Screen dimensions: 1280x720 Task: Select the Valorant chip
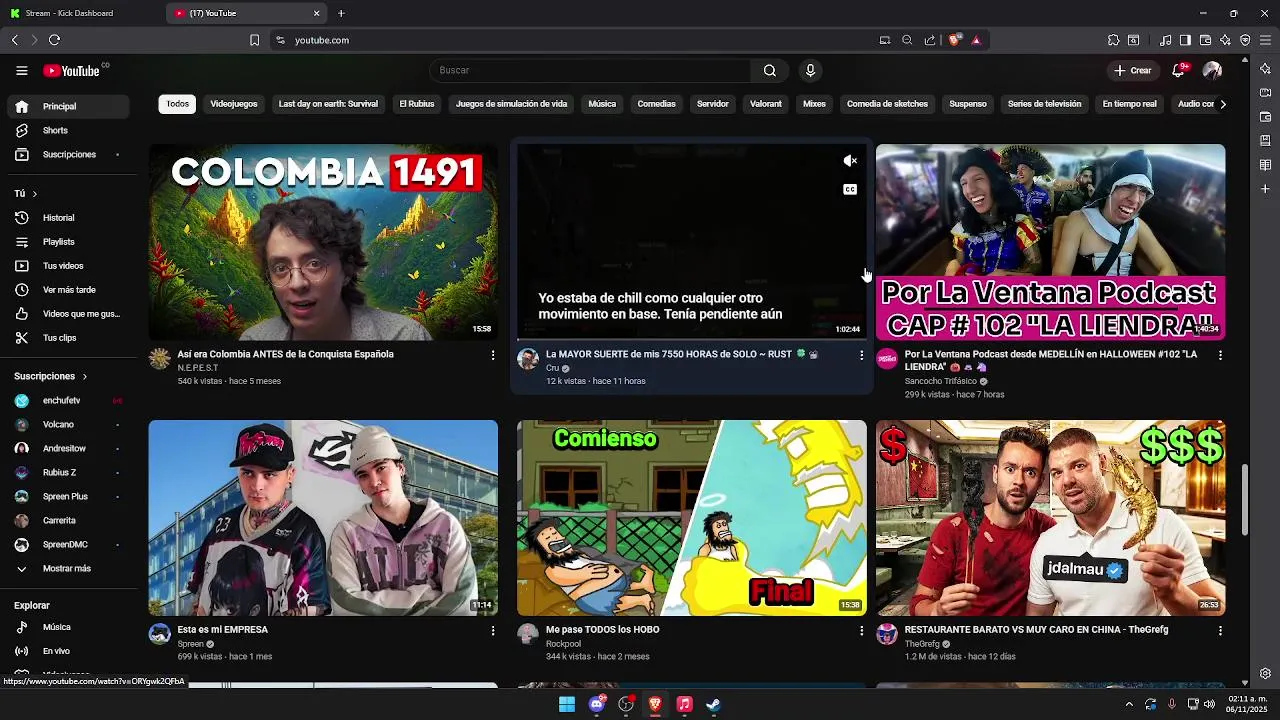765,104
